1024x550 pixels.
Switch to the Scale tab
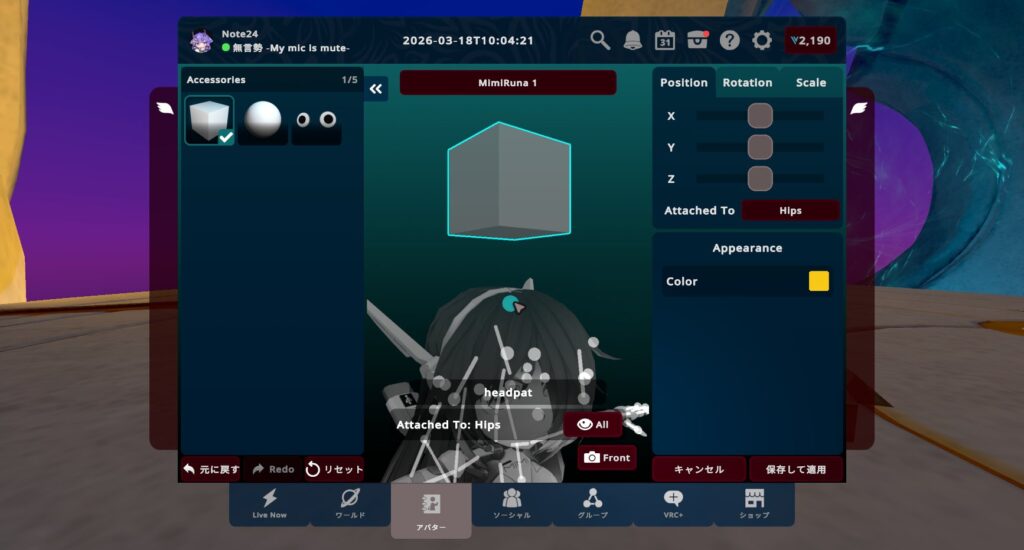coord(811,83)
